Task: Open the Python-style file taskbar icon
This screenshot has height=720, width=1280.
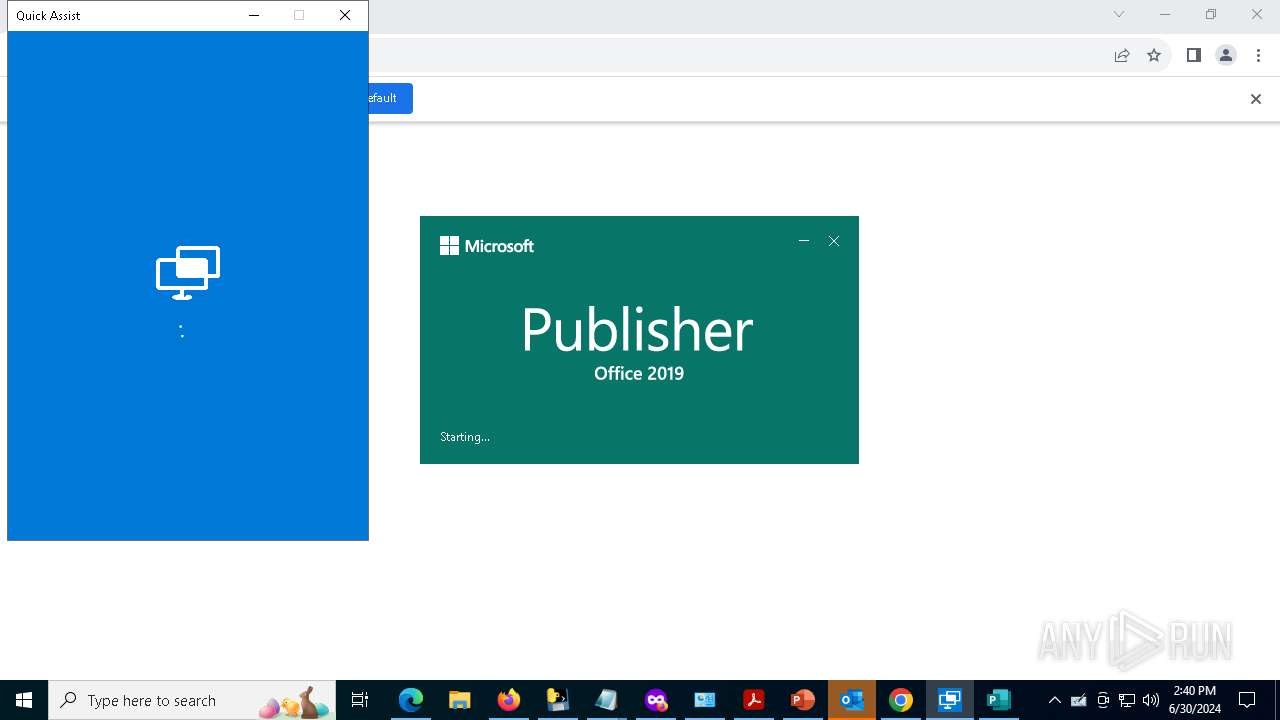Action: point(558,700)
